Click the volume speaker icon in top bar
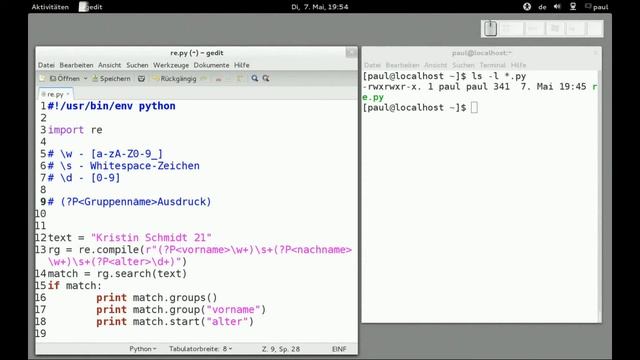Viewport: 640px width, 360px height. pos(557,7)
